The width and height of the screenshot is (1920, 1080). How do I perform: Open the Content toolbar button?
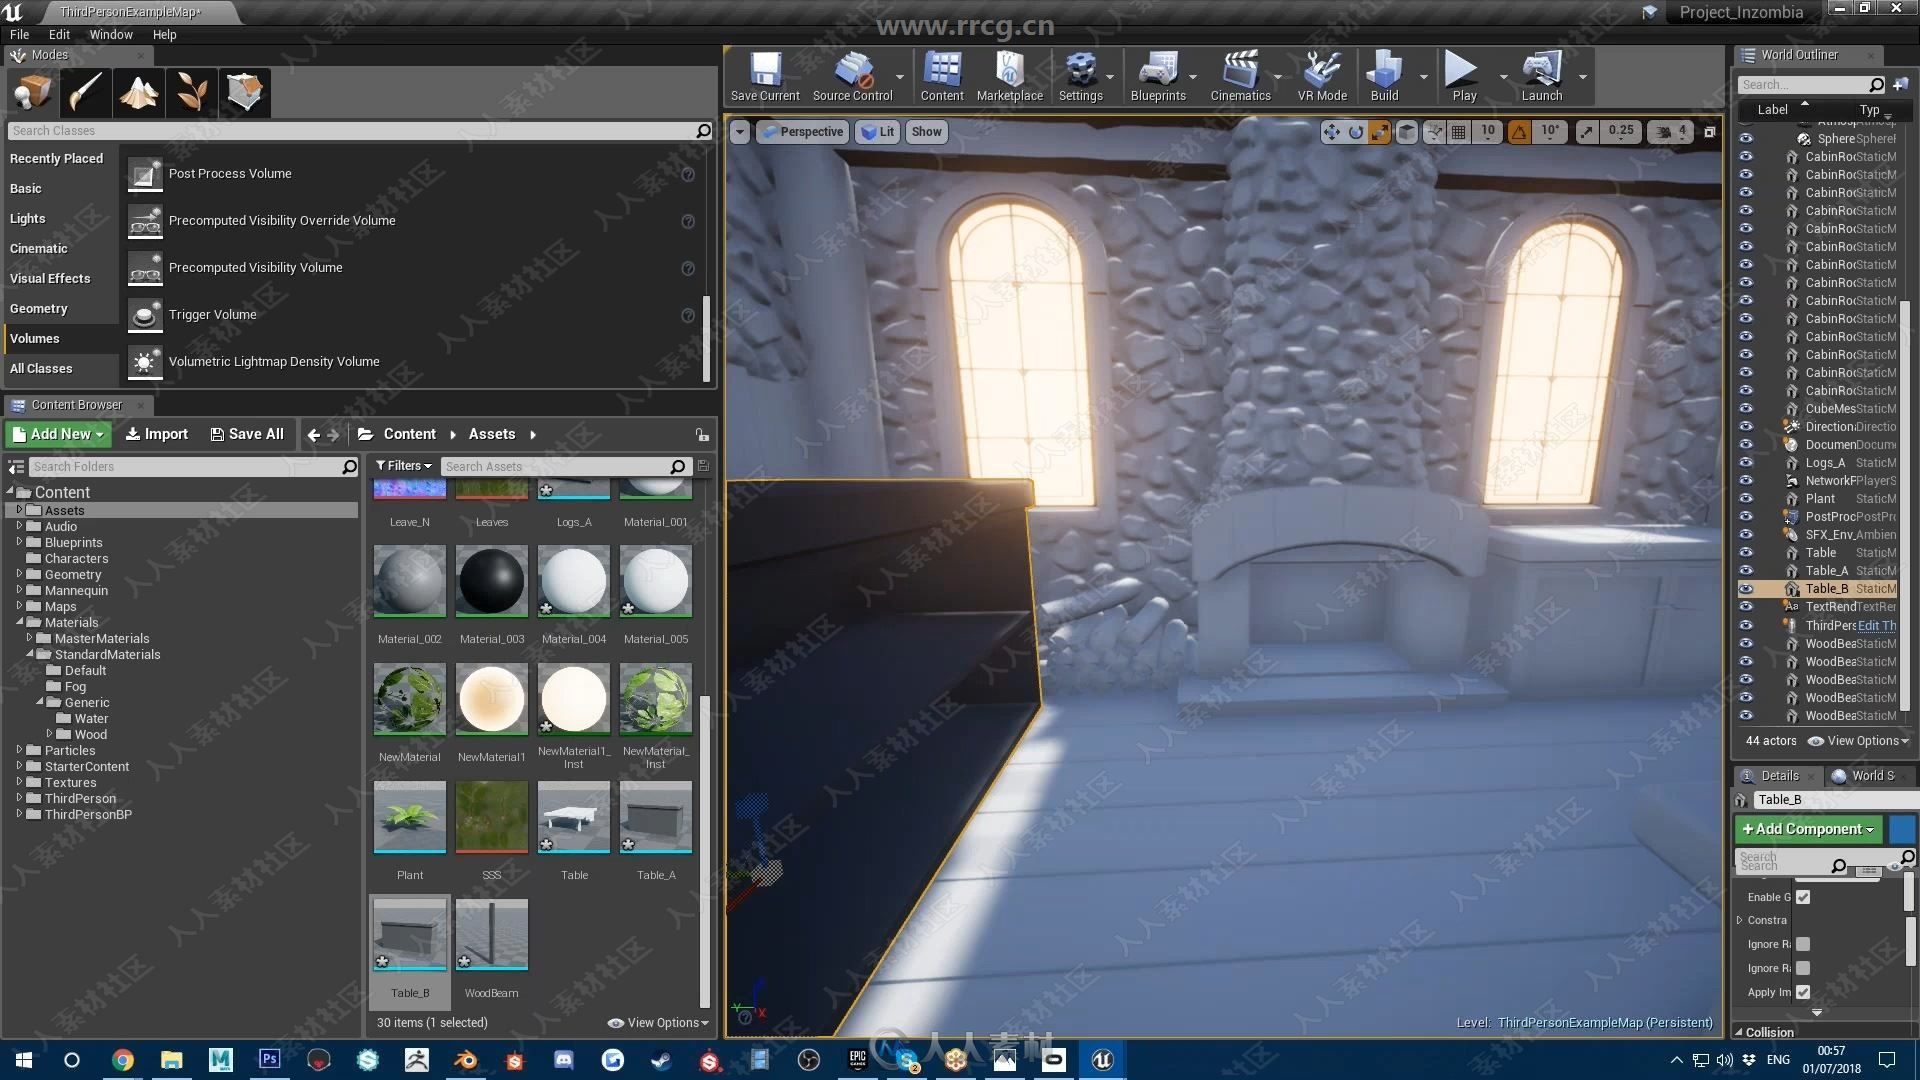tap(942, 76)
